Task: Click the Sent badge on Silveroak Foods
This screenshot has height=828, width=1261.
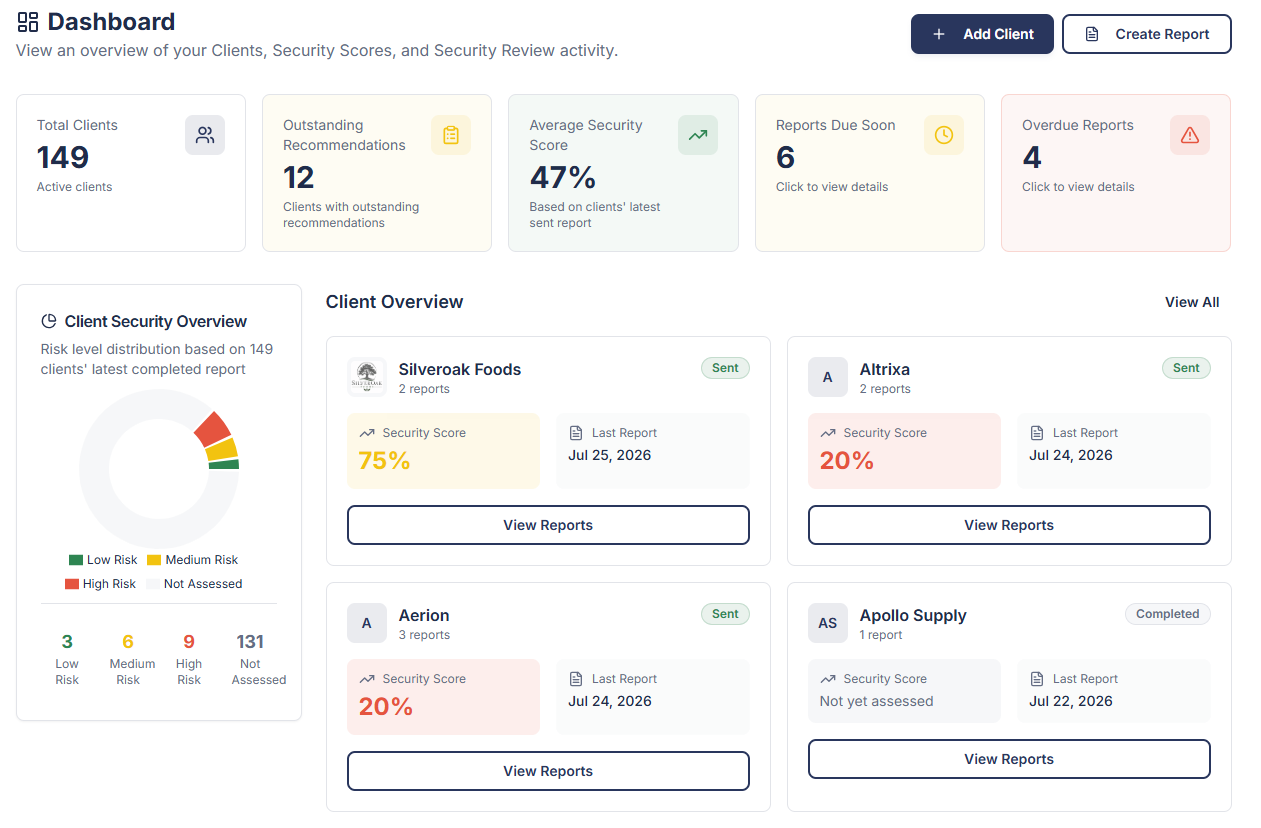Action: [725, 368]
